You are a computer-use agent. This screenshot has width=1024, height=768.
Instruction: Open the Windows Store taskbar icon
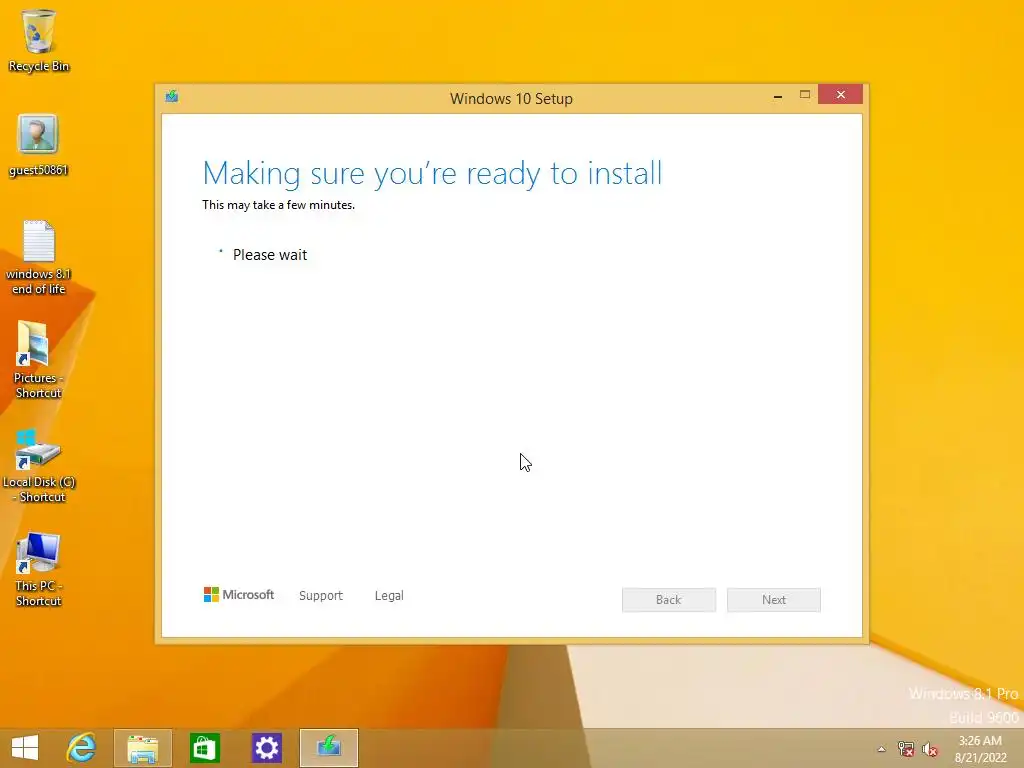tap(204, 748)
